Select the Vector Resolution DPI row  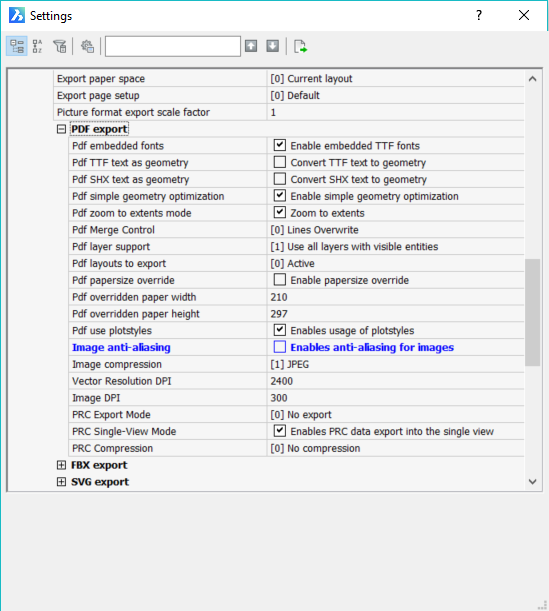[296, 381]
